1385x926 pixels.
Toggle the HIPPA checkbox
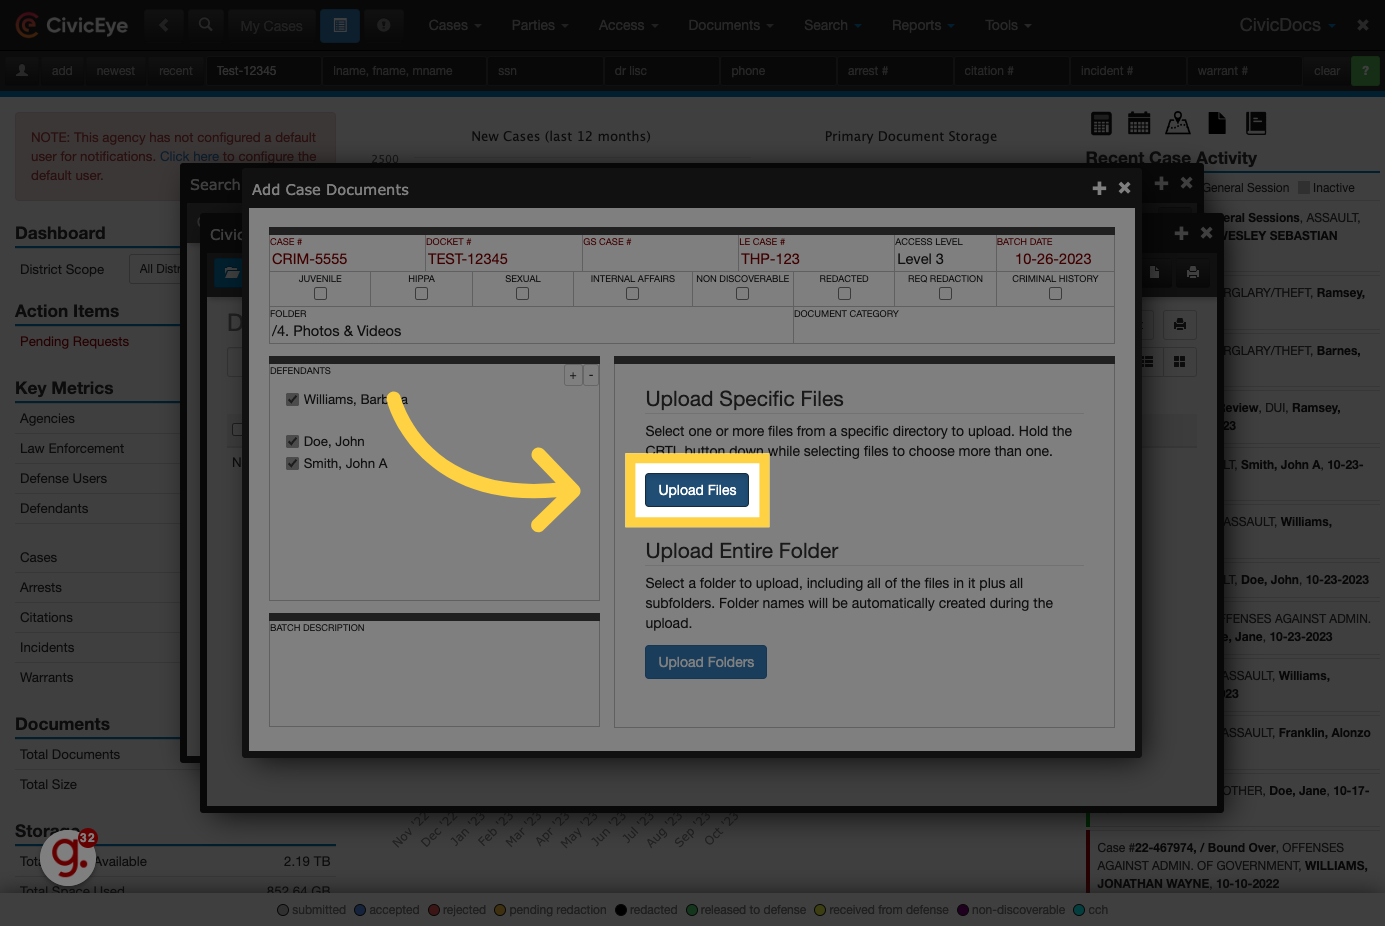(x=421, y=294)
